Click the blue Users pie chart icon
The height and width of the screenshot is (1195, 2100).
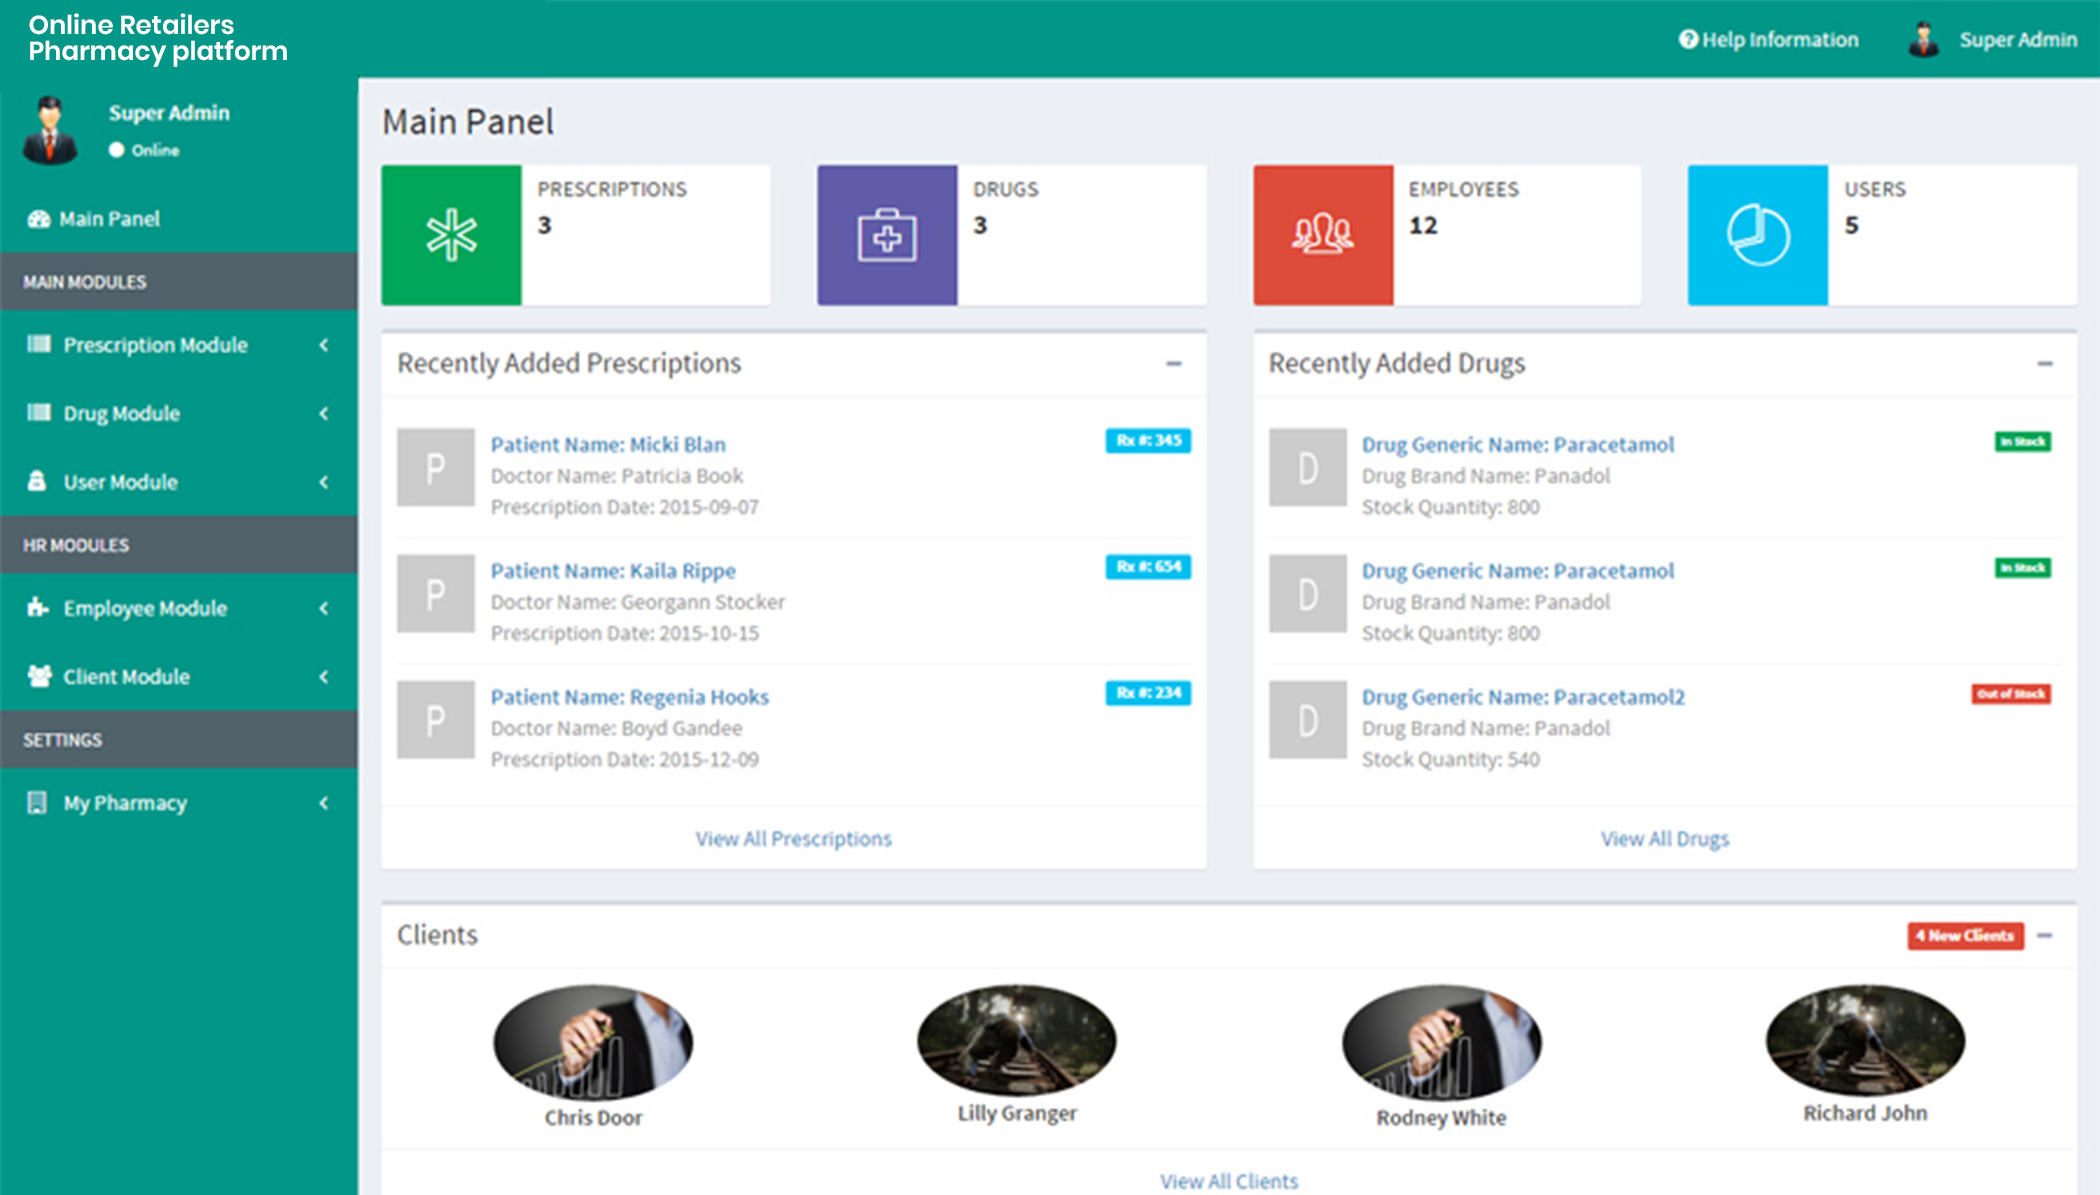coord(1758,235)
